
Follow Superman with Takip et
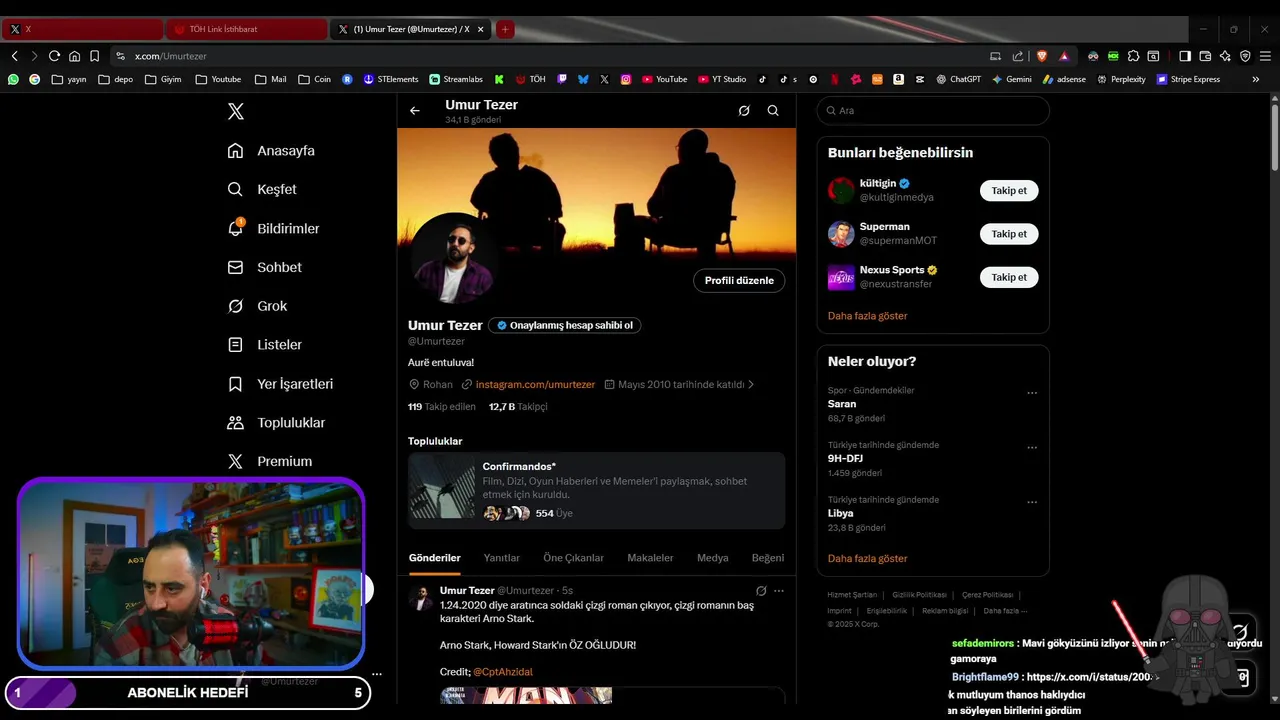click(x=1009, y=234)
